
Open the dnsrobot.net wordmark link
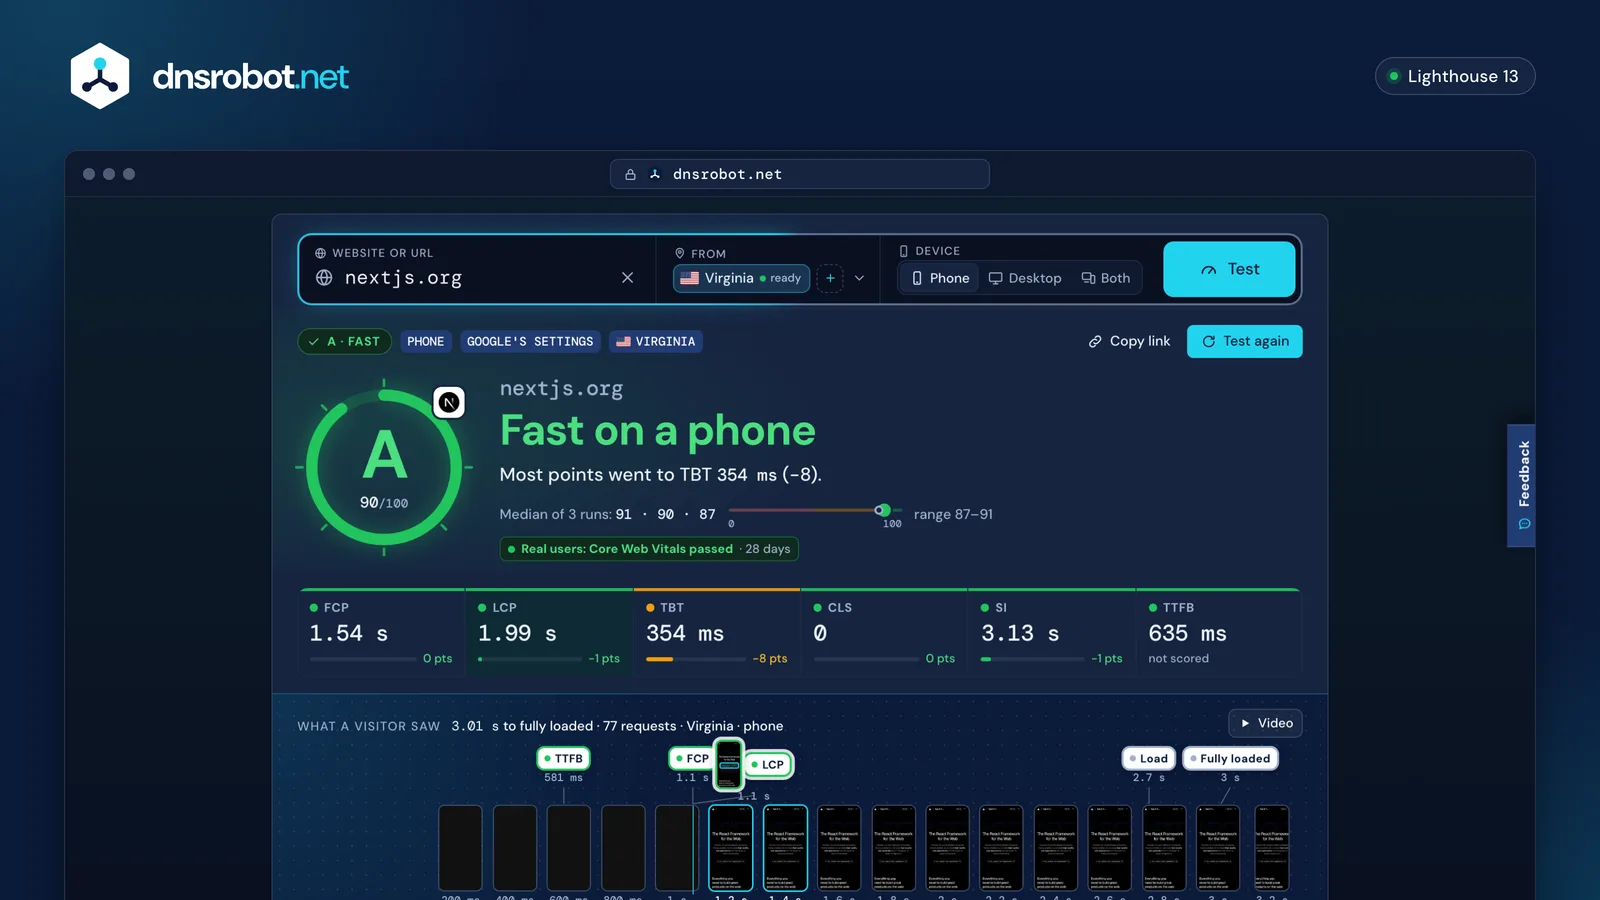tap(250, 77)
